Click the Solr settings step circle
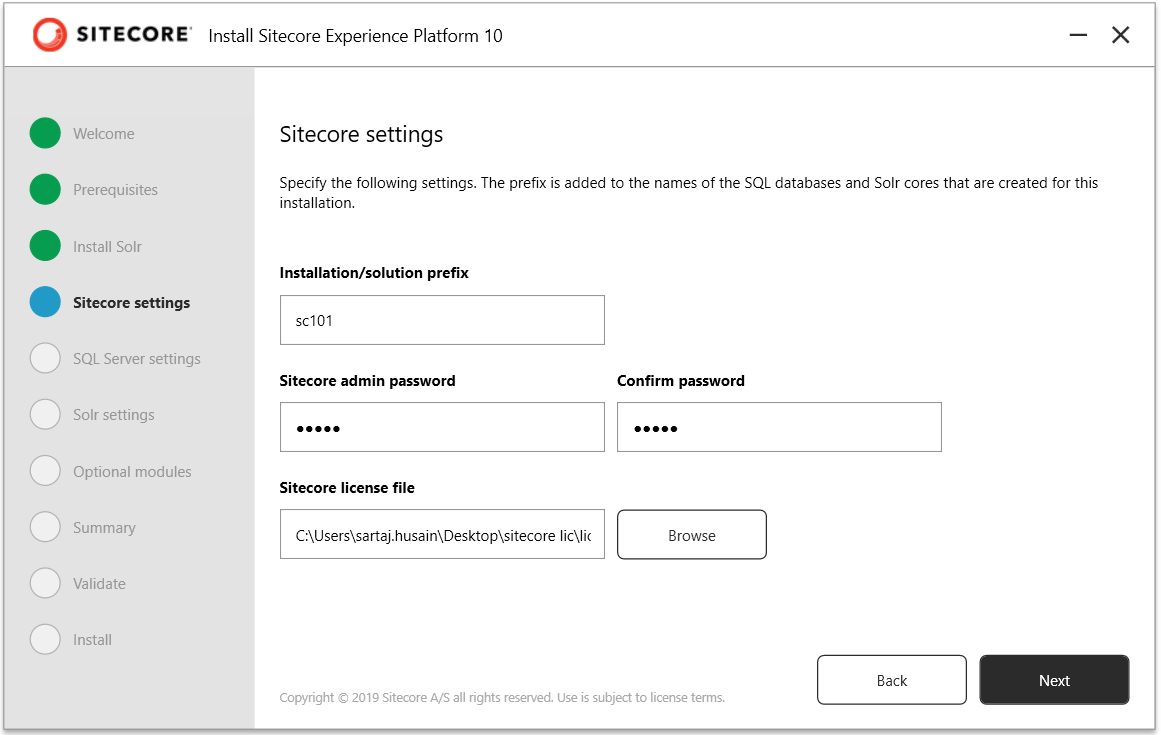The height and width of the screenshot is (735, 1161). (x=45, y=414)
